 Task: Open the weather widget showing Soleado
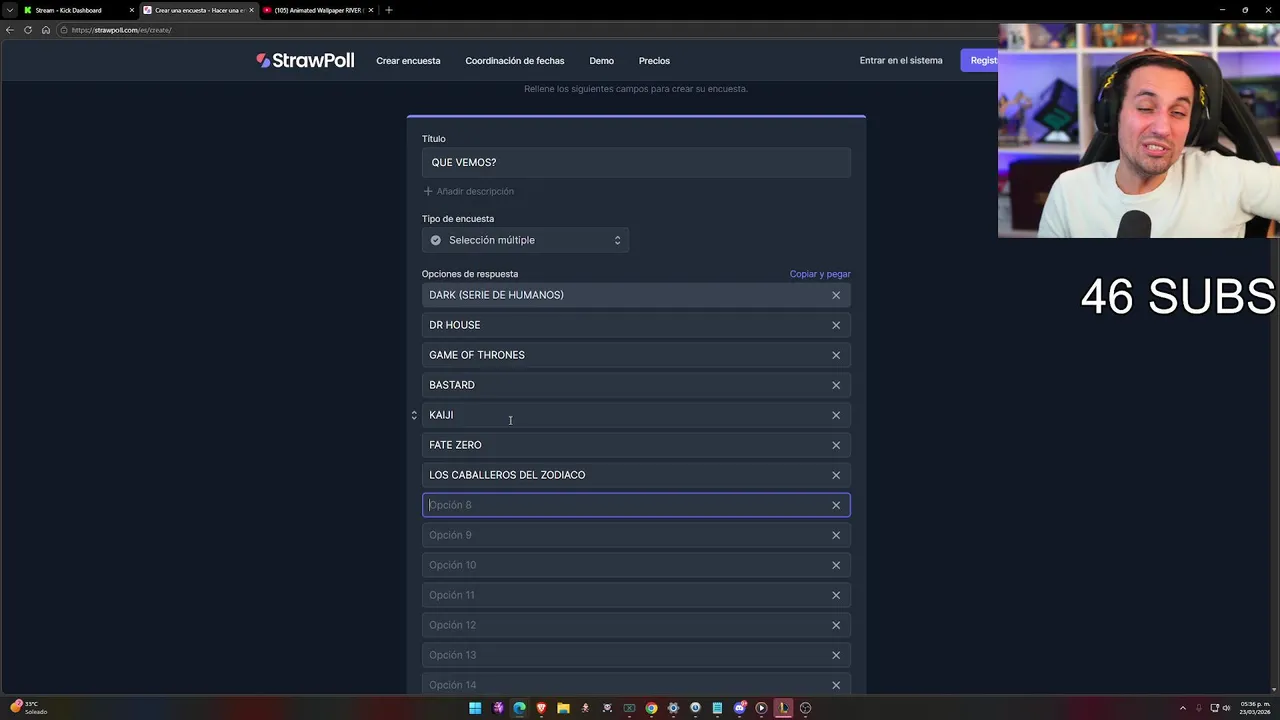pos(28,707)
